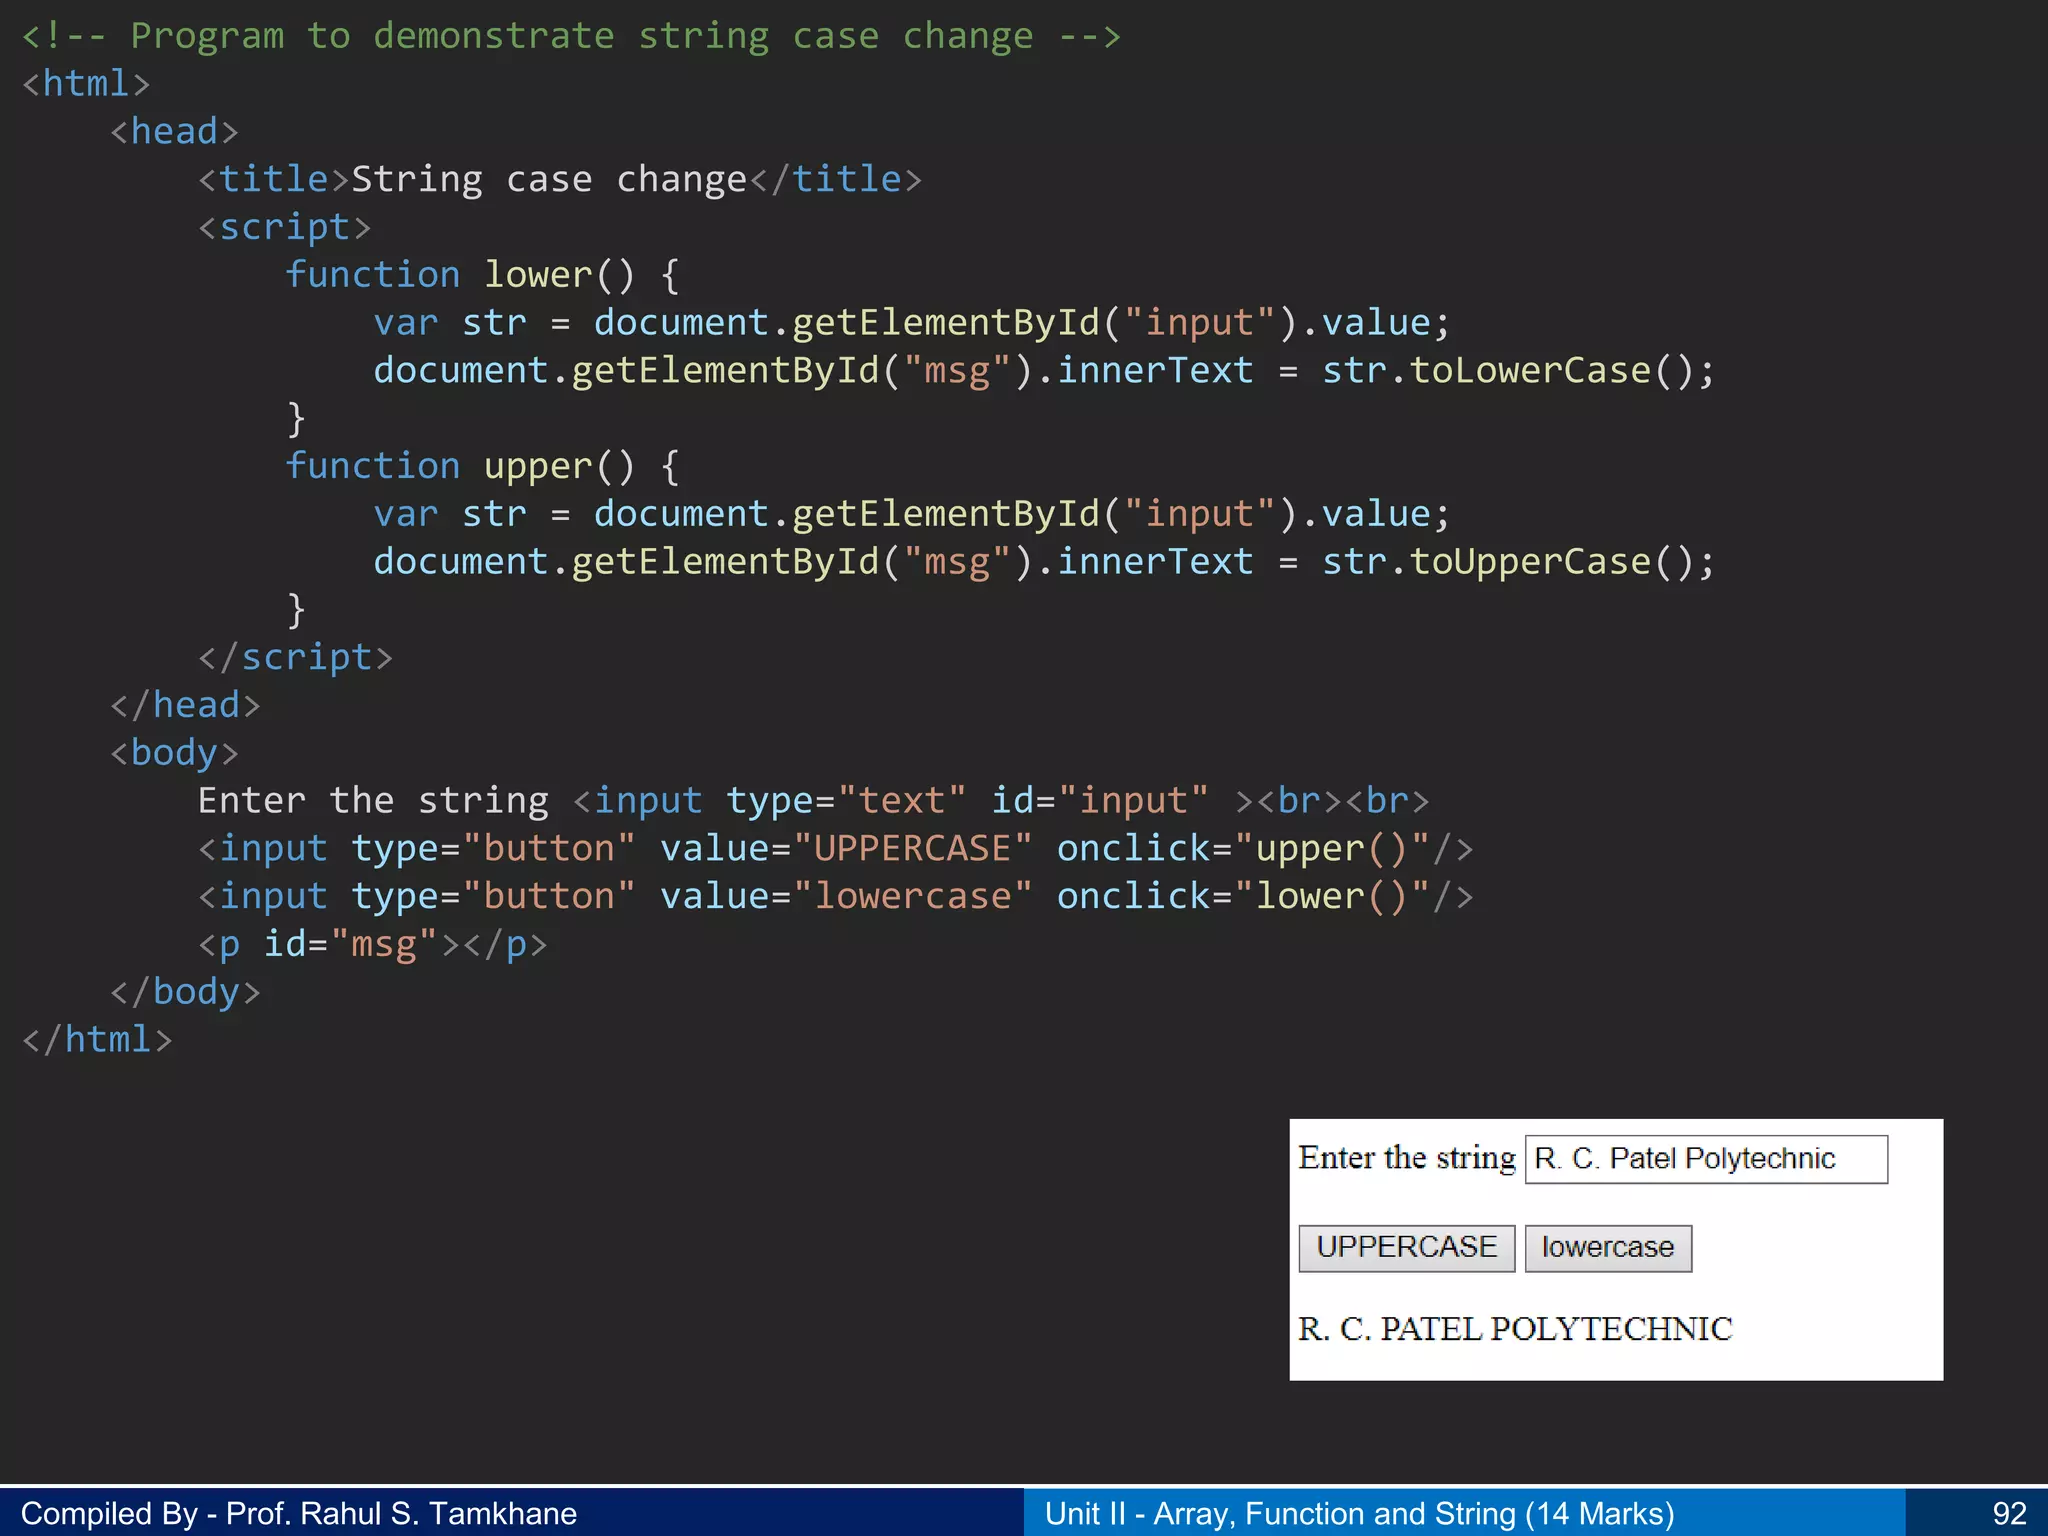Click the closing </html> tag
The height and width of the screenshot is (1536, 2048).
(98, 1040)
